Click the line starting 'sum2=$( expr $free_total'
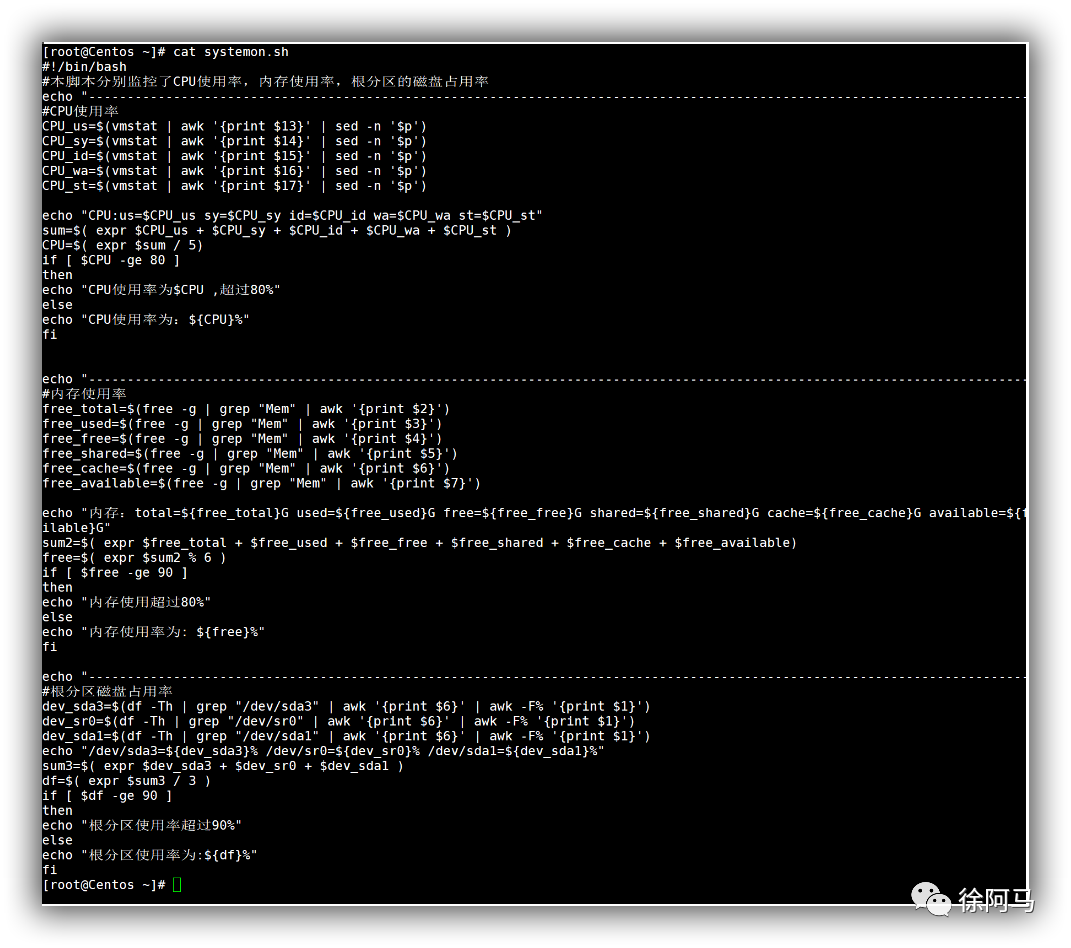 click(x=419, y=543)
